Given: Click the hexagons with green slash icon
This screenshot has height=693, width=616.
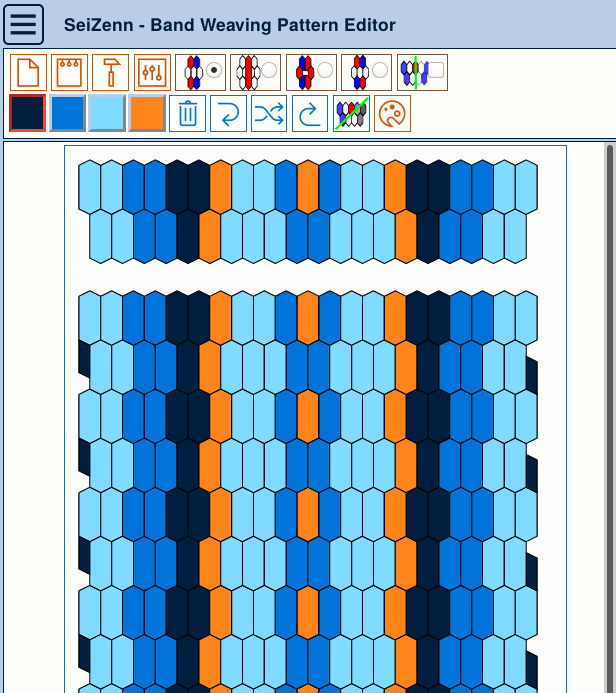Looking at the screenshot, I should (x=351, y=114).
